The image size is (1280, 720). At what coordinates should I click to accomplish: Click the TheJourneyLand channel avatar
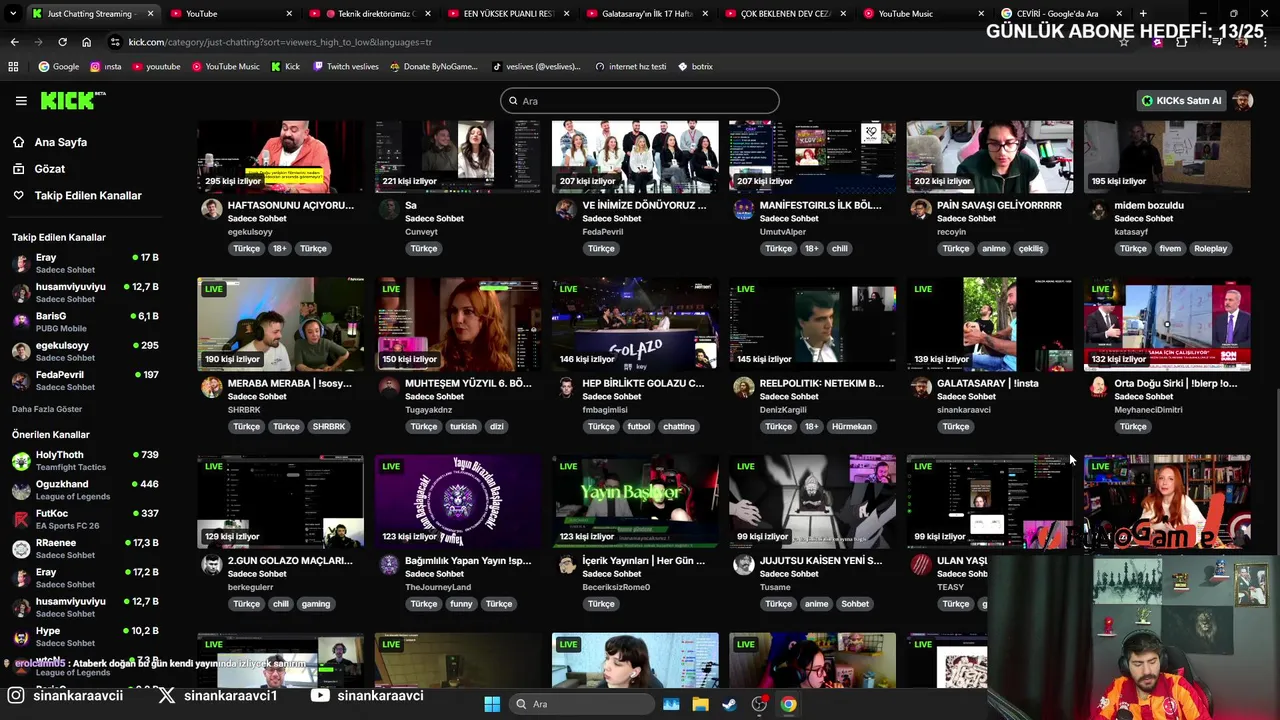click(389, 565)
